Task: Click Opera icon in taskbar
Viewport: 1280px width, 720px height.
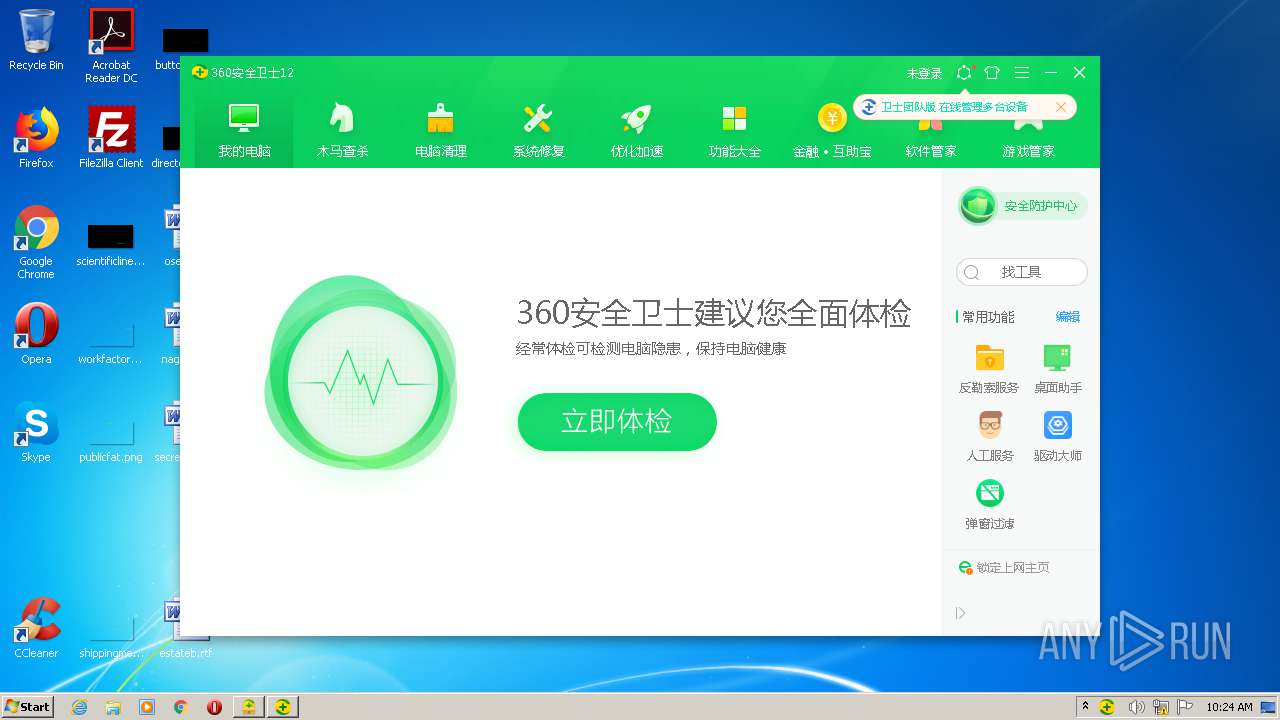Action: point(214,707)
